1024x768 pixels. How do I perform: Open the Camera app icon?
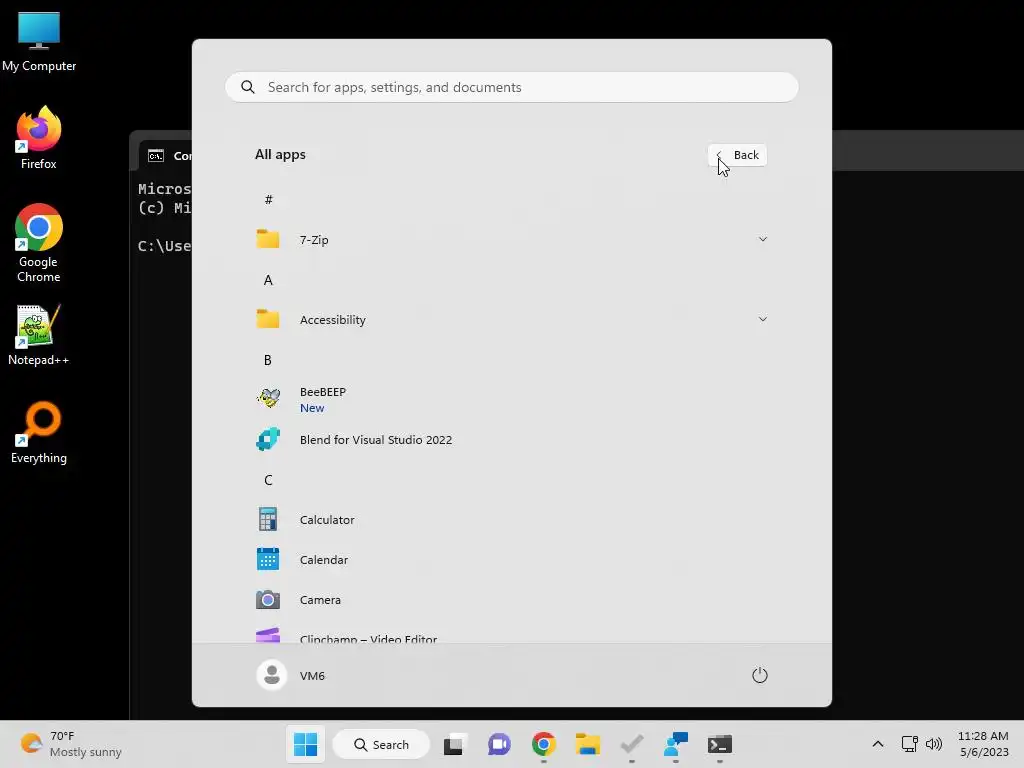coord(268,600)
